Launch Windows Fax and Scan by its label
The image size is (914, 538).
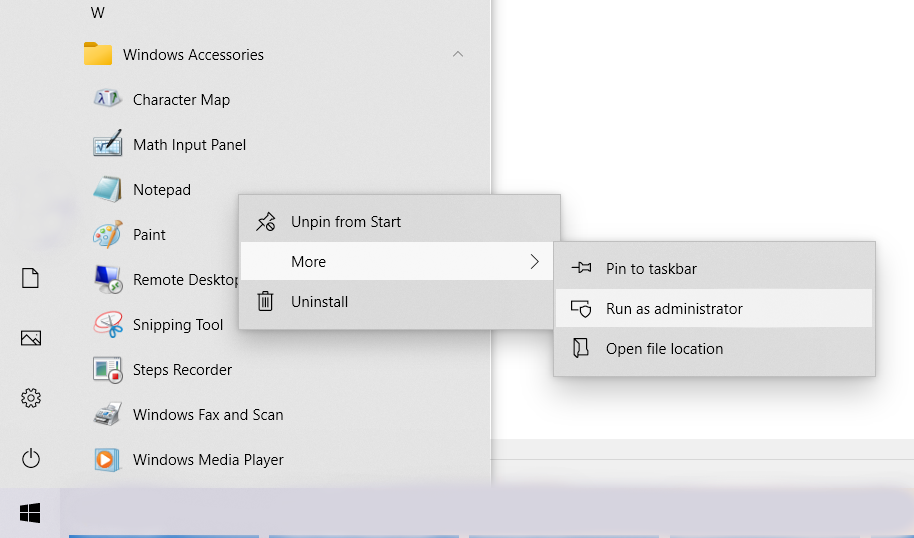click(x=208, y=414)
